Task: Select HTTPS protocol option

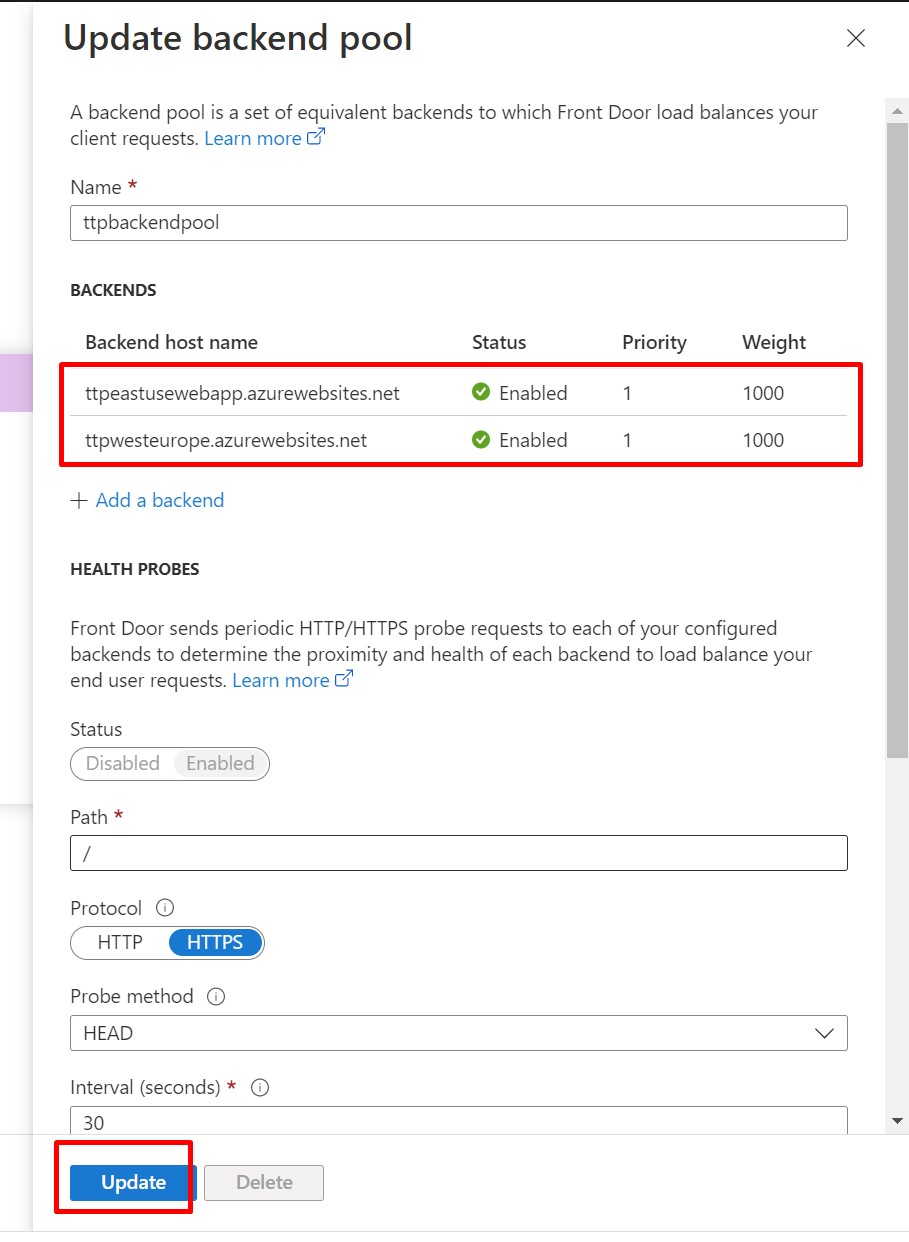Action: (x=215, y=942)
